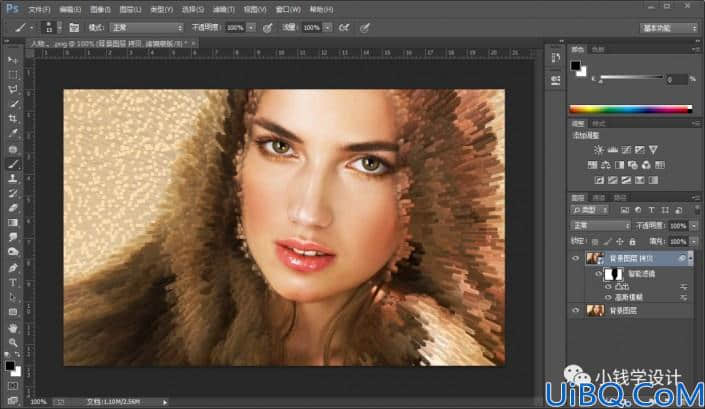Select the Clone Stamp tool
The height and width of the screenshot is (409, 705).
coord(13,178)
